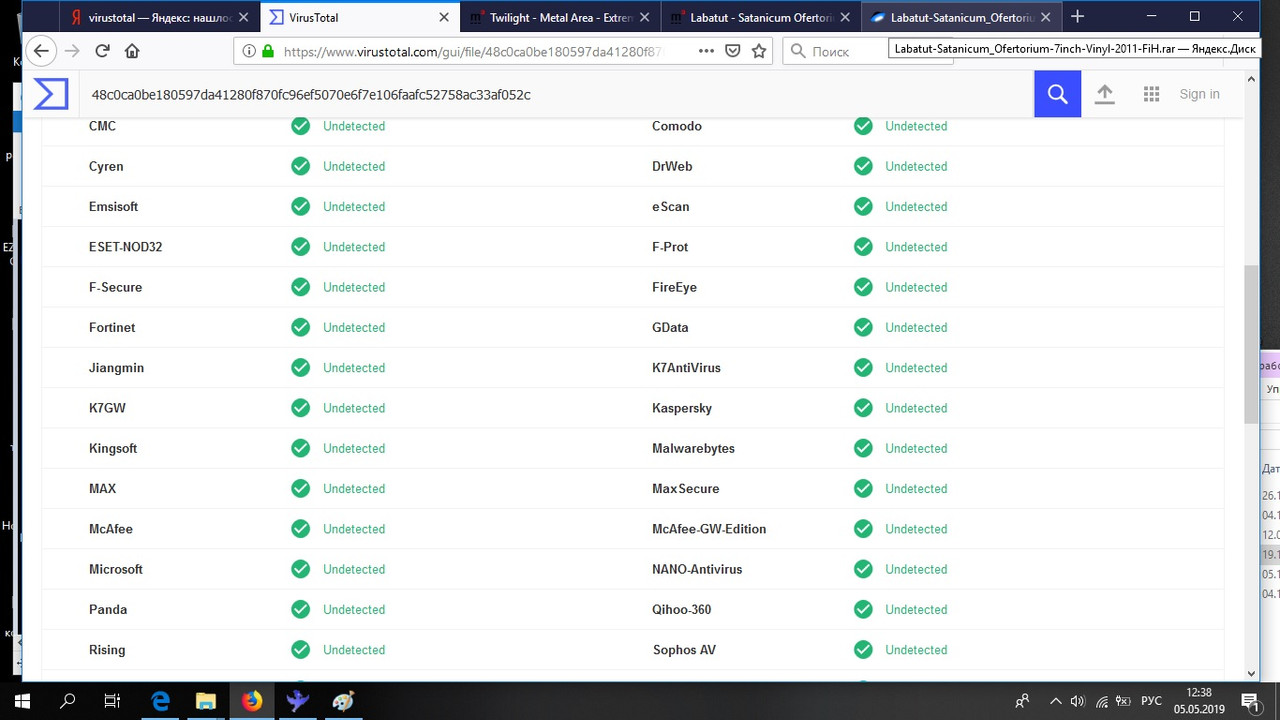This screenshot has height=720, width=1280.
Task: Click the Jiangmin engine name
Action: 116,368
